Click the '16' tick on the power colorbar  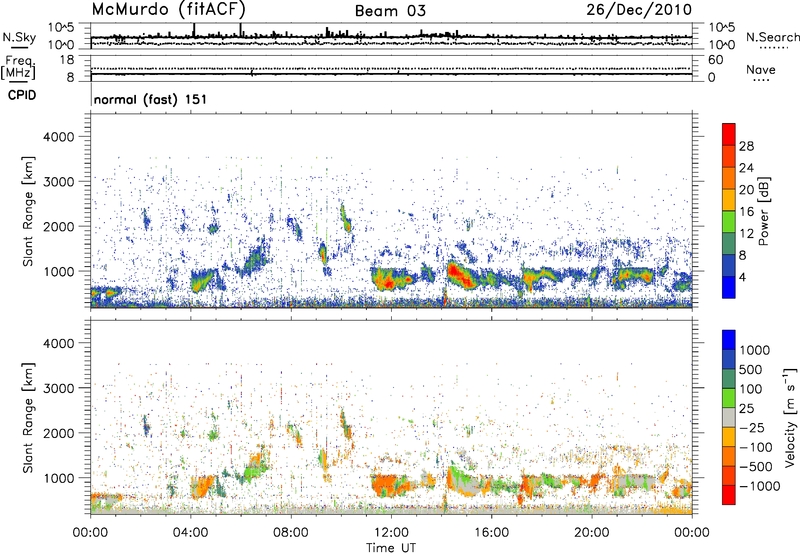pyautogui.click(x=746, y=212)
